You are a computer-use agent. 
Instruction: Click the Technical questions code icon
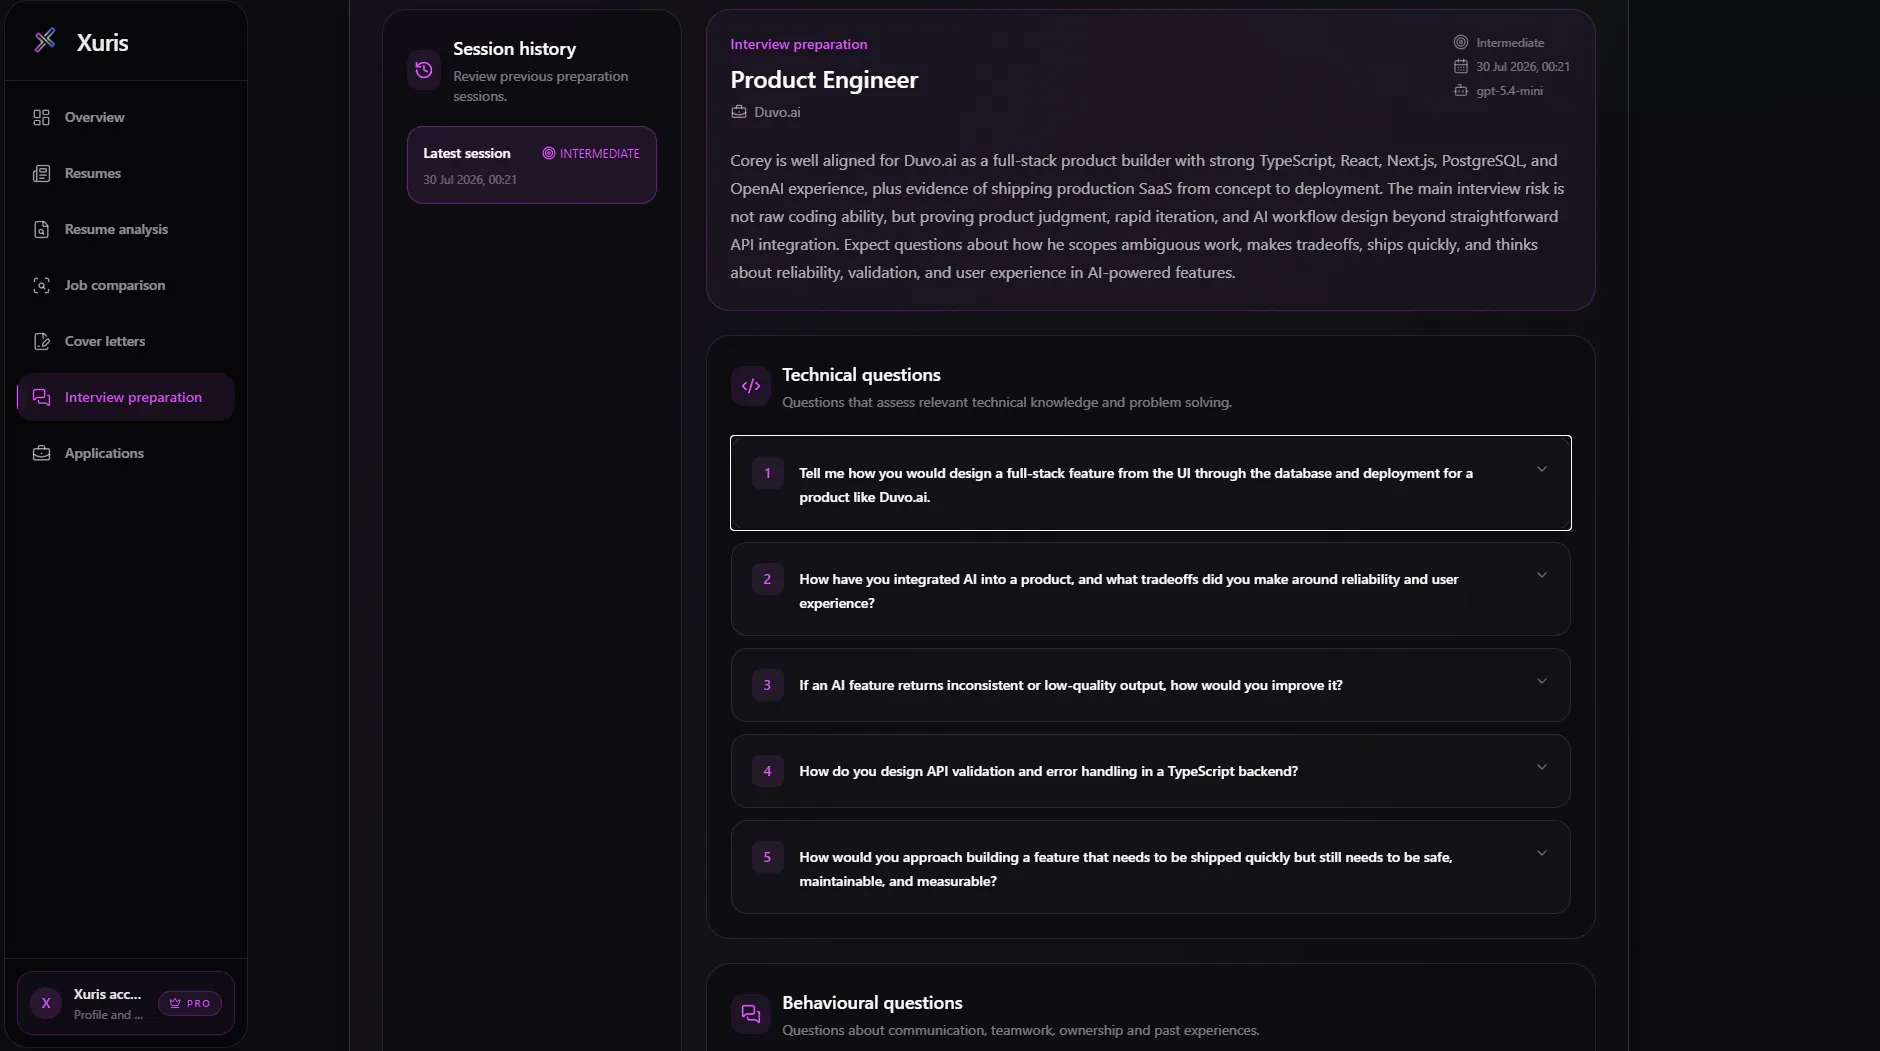(x=751, y=386)
